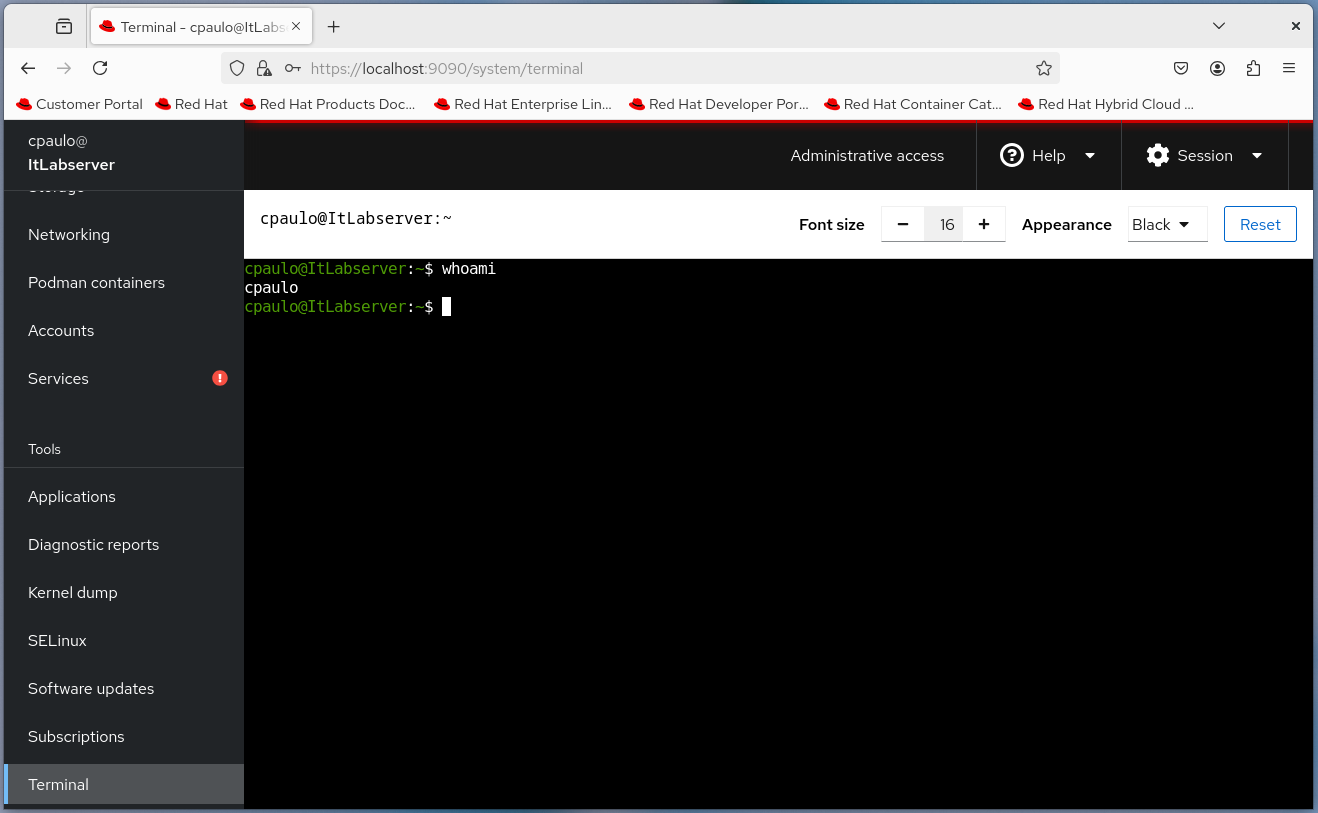Open Podman containers in sidebar

pos(96,282)
